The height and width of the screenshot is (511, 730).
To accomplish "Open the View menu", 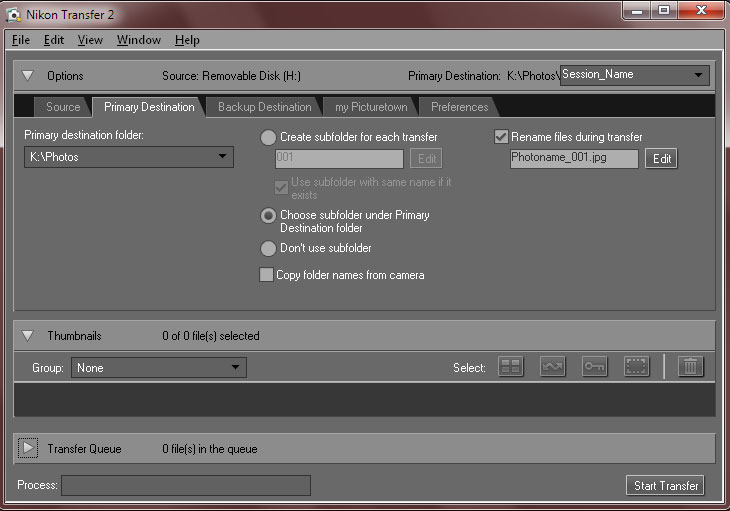I will (90, 40).
